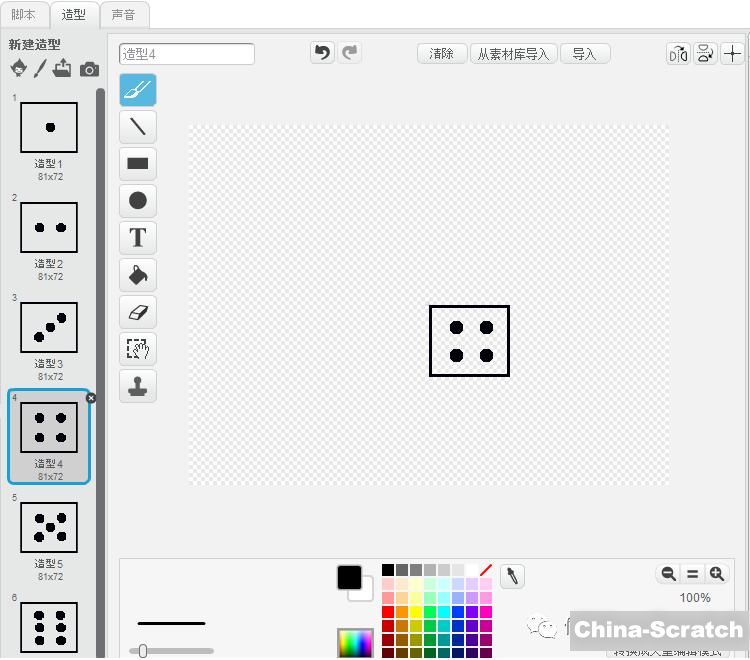This screenshot has height=660, width=750.
Task: Choose the marquee Select tool
Action: click(138, 348)
